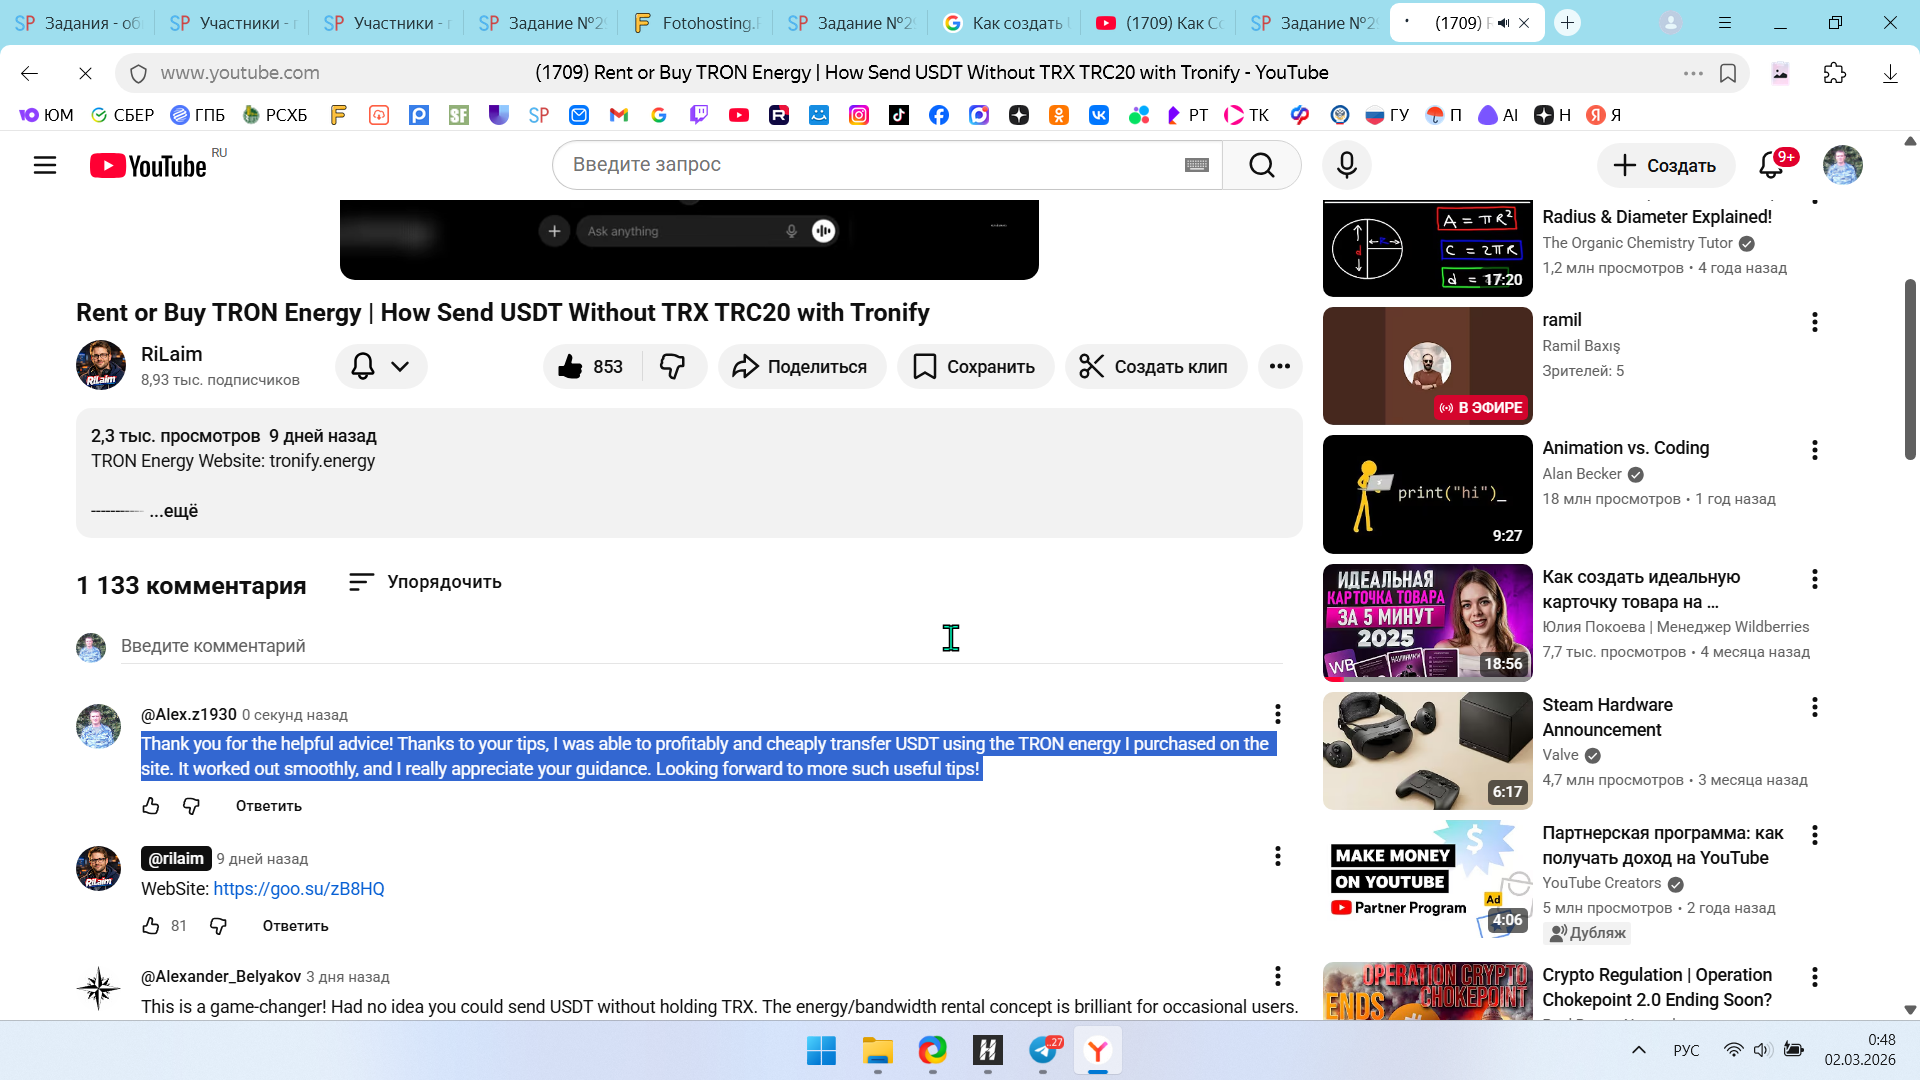Click the browser bookmark icon in address bar

point(1728,73)
